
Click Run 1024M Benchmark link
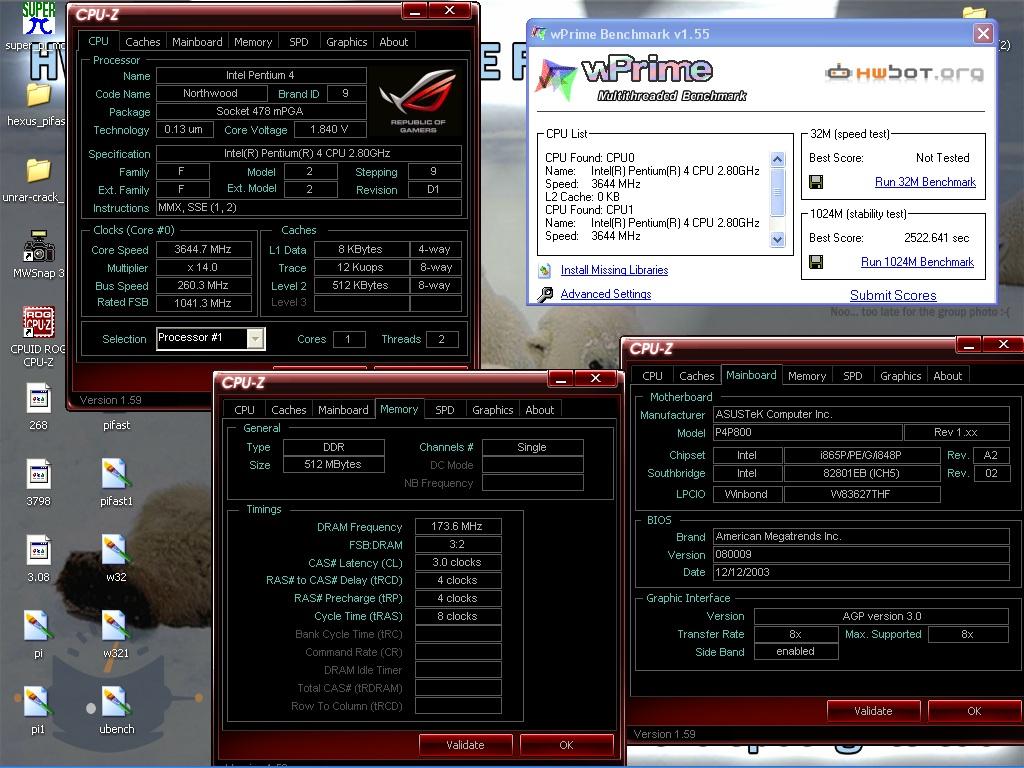point(917,262)
